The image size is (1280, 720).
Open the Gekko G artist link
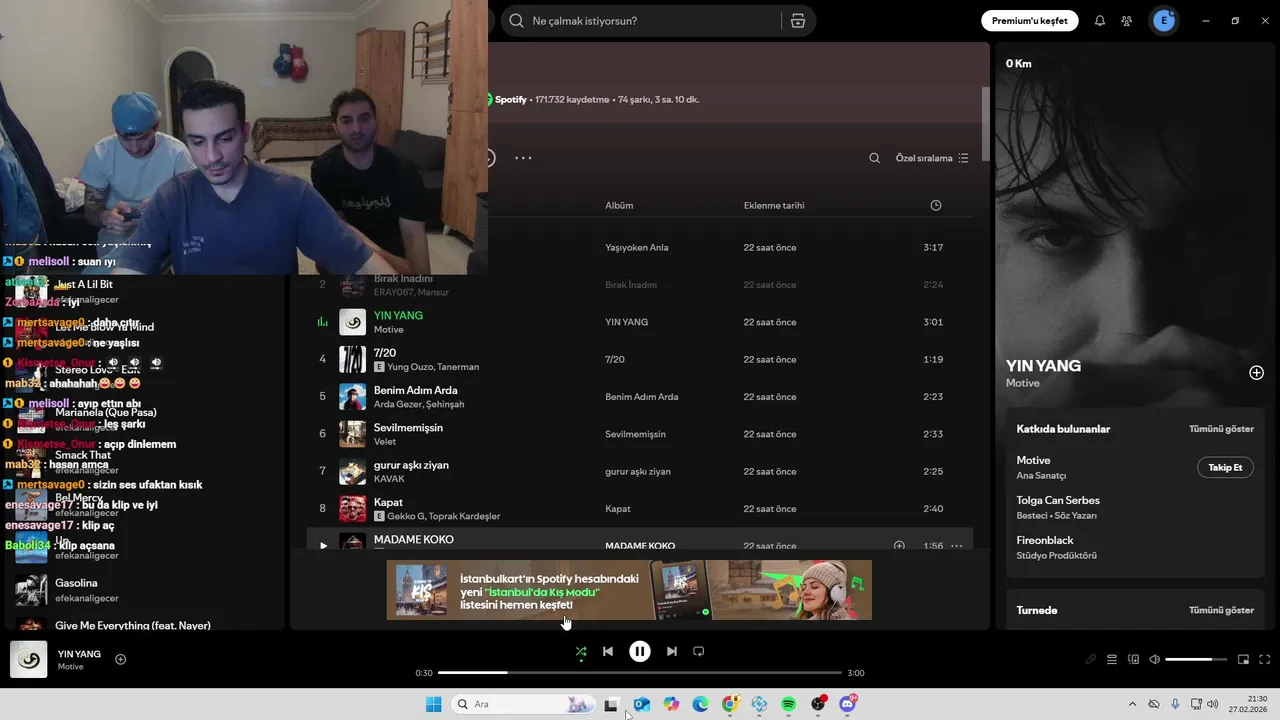tap(407, 516)
